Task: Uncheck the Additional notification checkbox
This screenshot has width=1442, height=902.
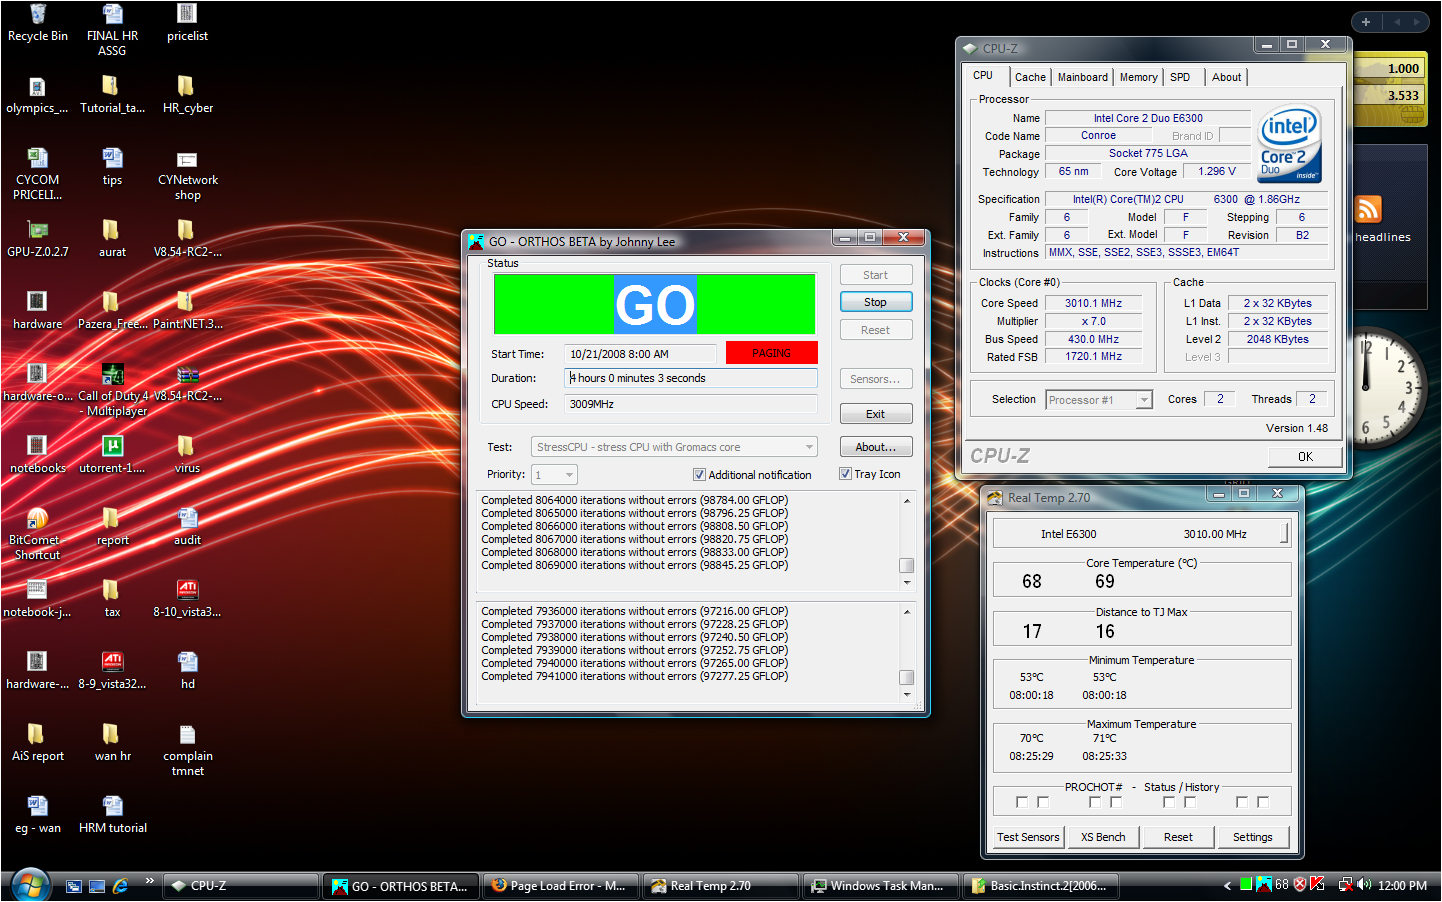Action: (699, 475)
